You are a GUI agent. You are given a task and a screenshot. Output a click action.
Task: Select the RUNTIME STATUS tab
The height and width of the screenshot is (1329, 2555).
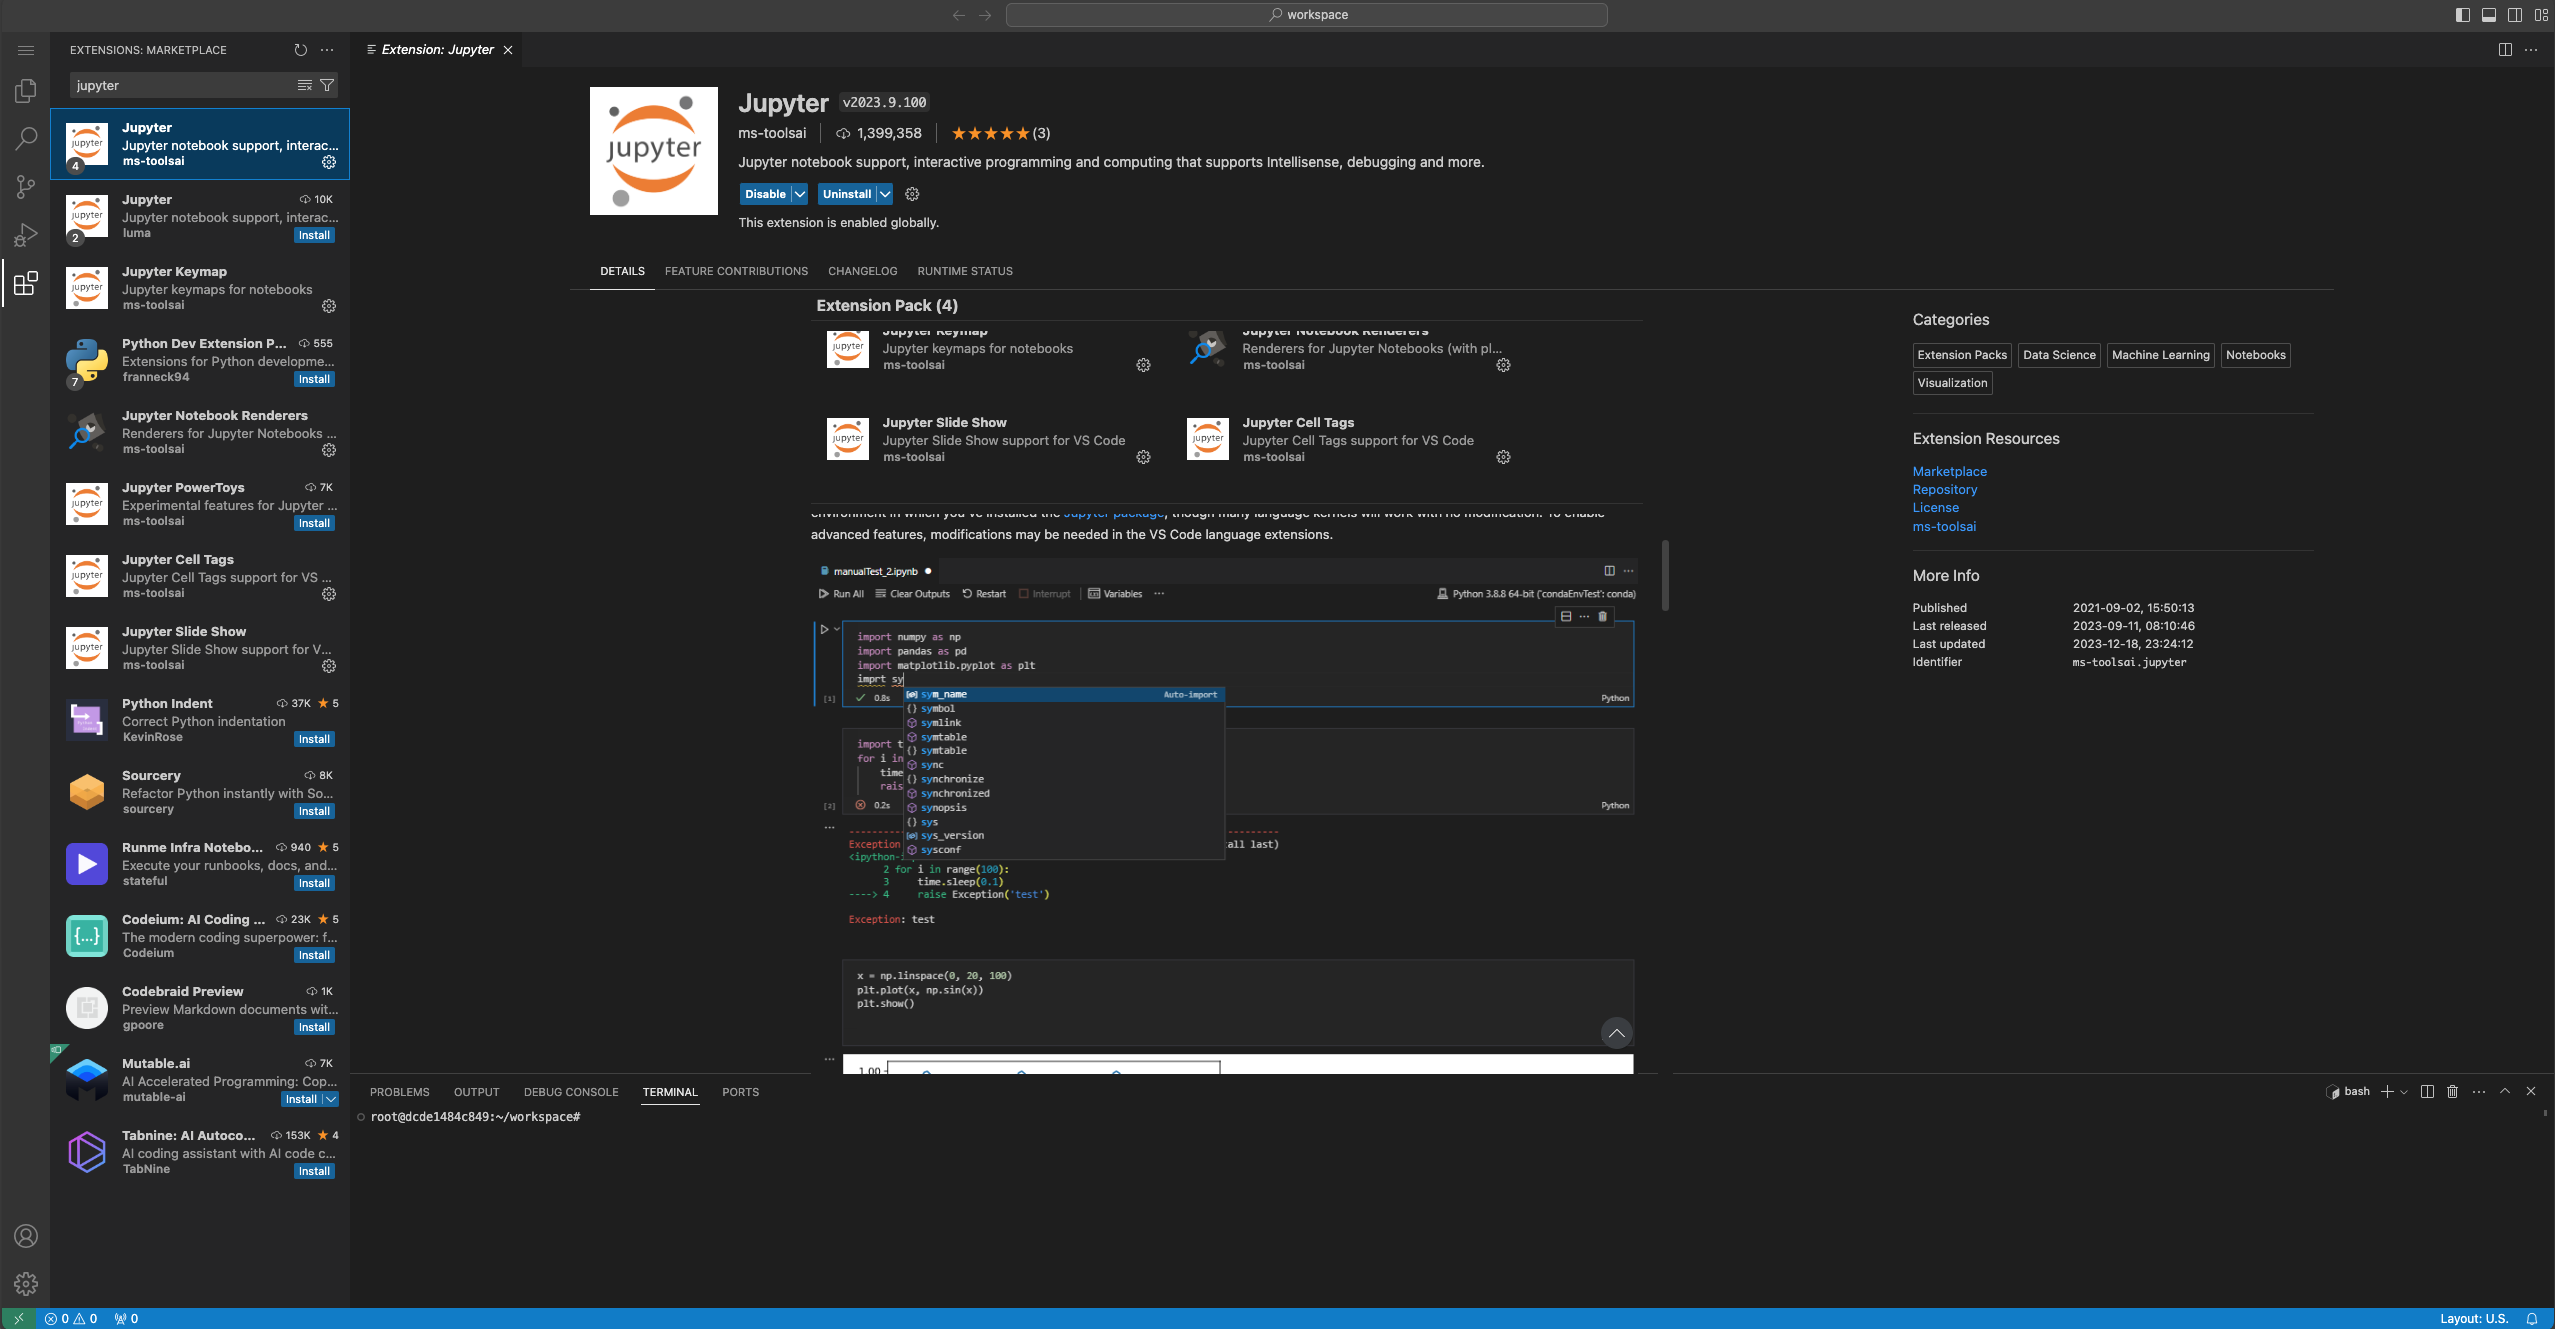click(x=965, y=271)
